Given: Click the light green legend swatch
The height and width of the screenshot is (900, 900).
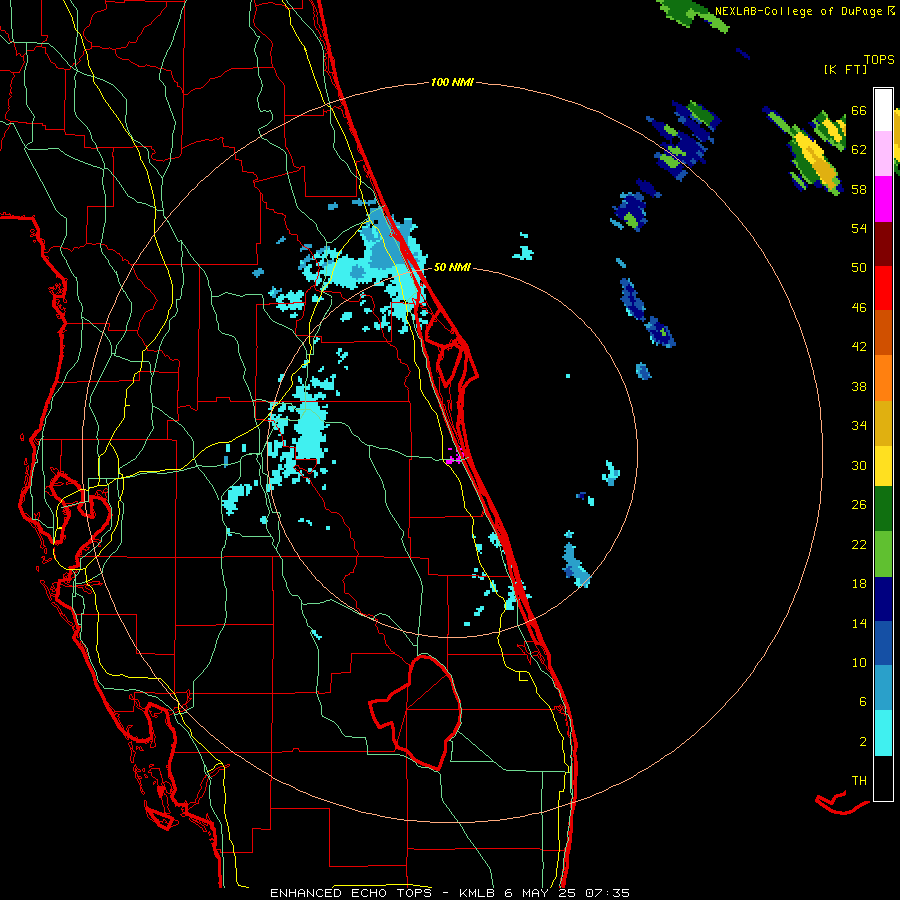Looking at the screenshot, I should click(883, 554).
